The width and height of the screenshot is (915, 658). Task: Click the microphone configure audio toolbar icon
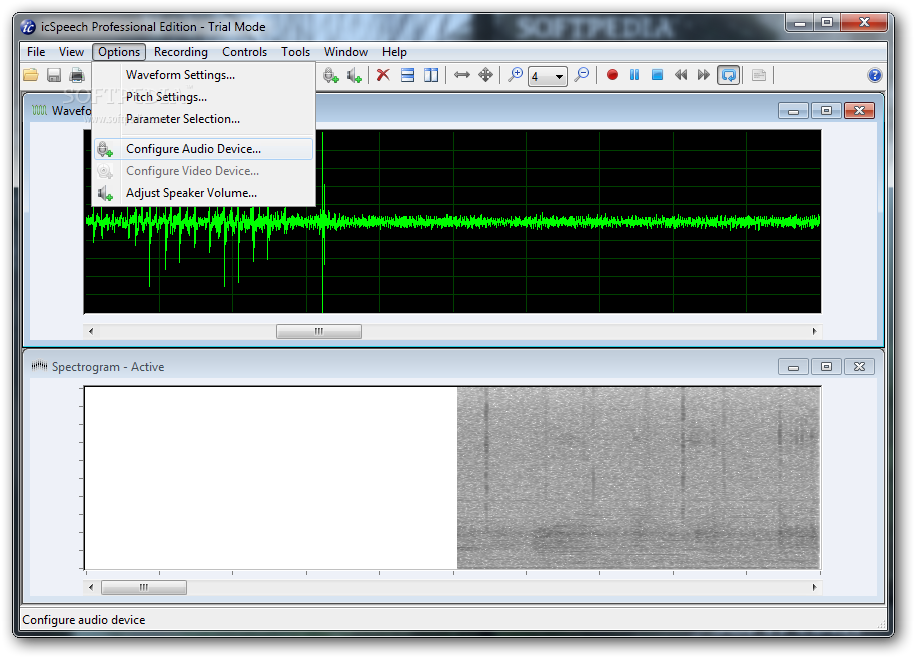[331, 75]
